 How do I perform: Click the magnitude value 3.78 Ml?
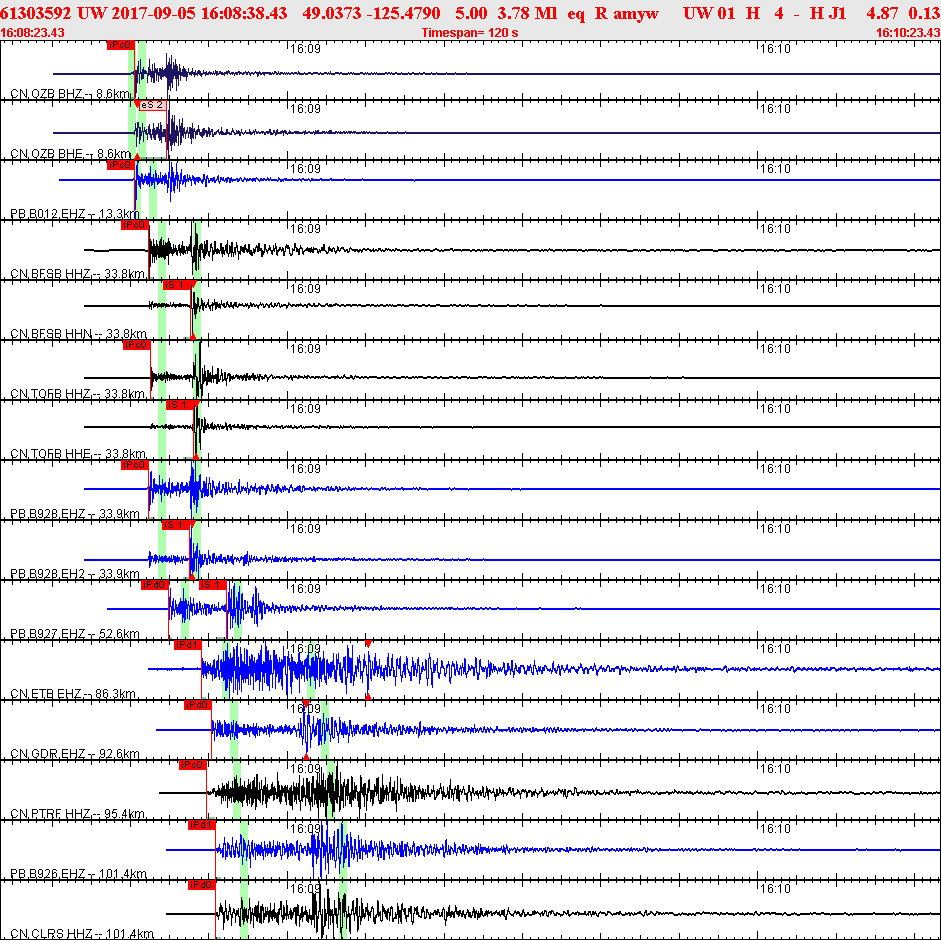click(527, 13)
